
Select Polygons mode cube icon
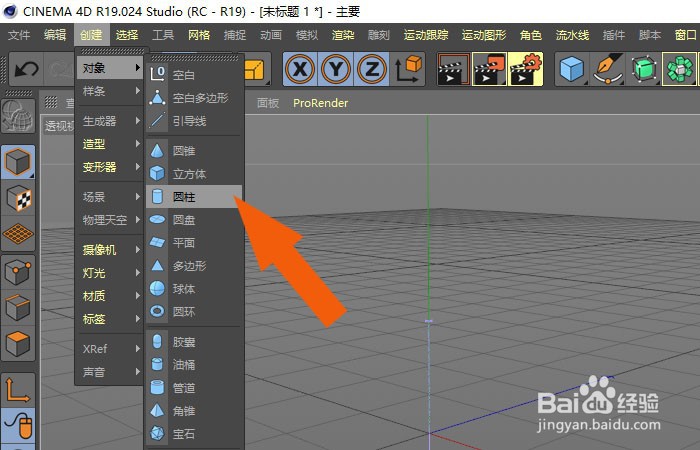18,344
